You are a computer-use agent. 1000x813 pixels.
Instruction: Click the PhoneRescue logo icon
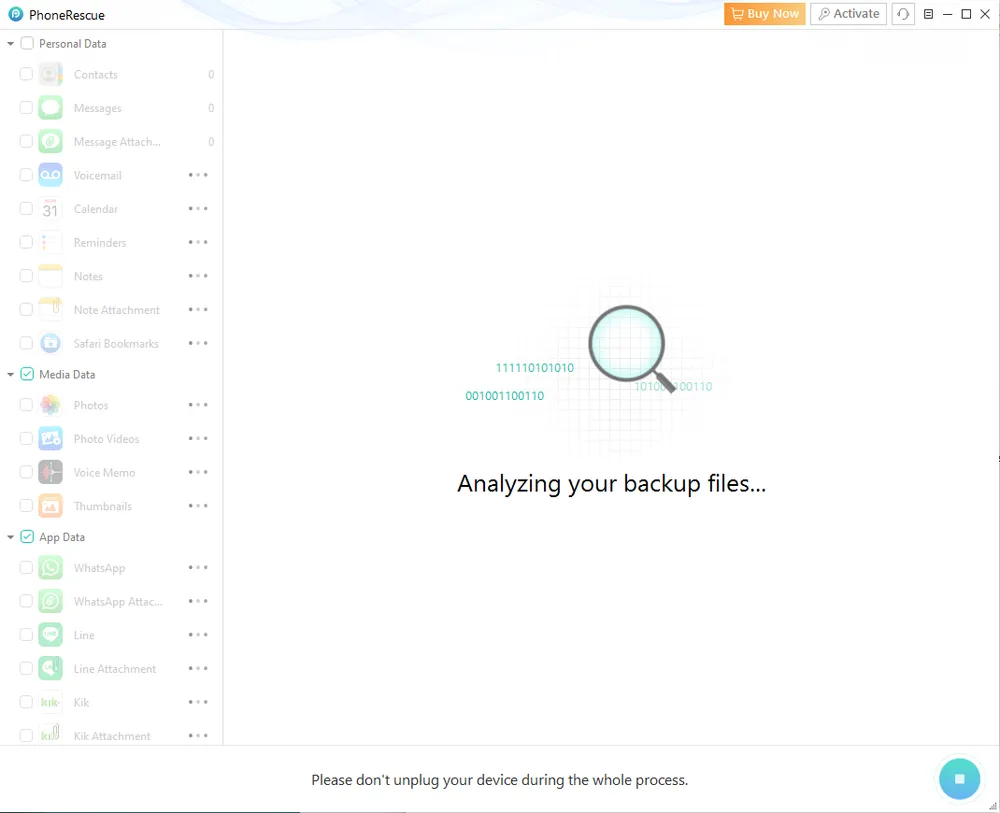point(15,14)
